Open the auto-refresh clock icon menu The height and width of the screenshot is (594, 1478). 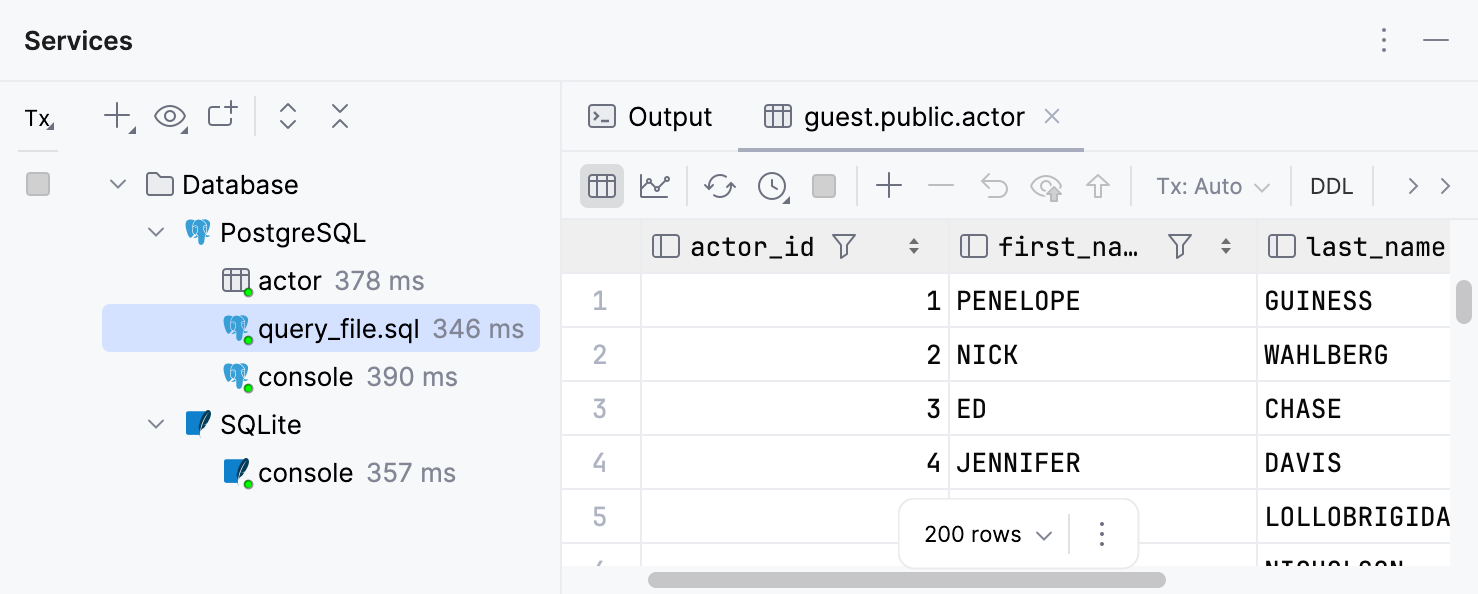(x=773, y=186)
